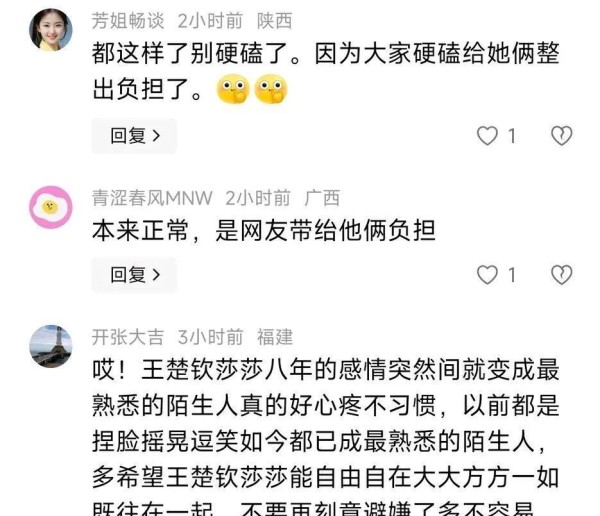The width and height of the screenshot is (600, 516).
Task: Open the username 青涩春风MNW
Action: pyautogui.click(x=152, y=198)
